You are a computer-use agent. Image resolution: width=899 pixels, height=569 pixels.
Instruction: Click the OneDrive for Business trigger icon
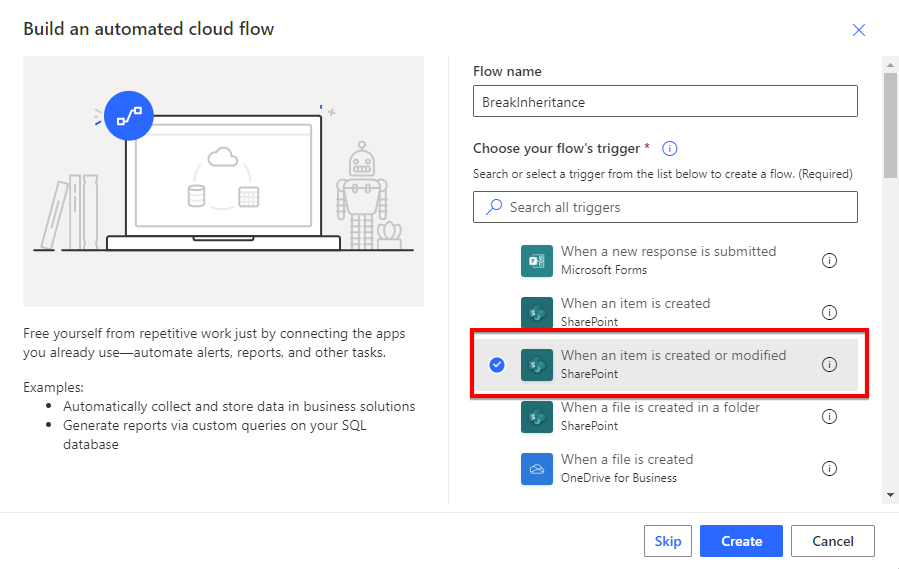pos(537,469)
